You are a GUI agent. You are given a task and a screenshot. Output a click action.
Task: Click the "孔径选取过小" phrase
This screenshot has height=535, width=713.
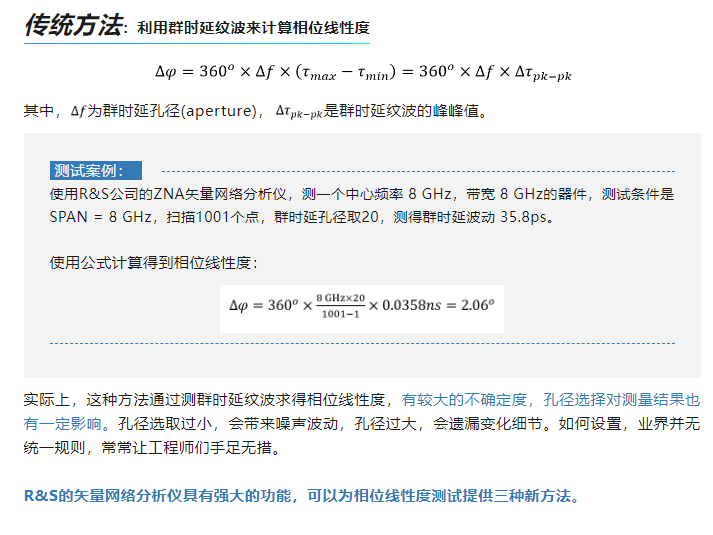[166, 423]
